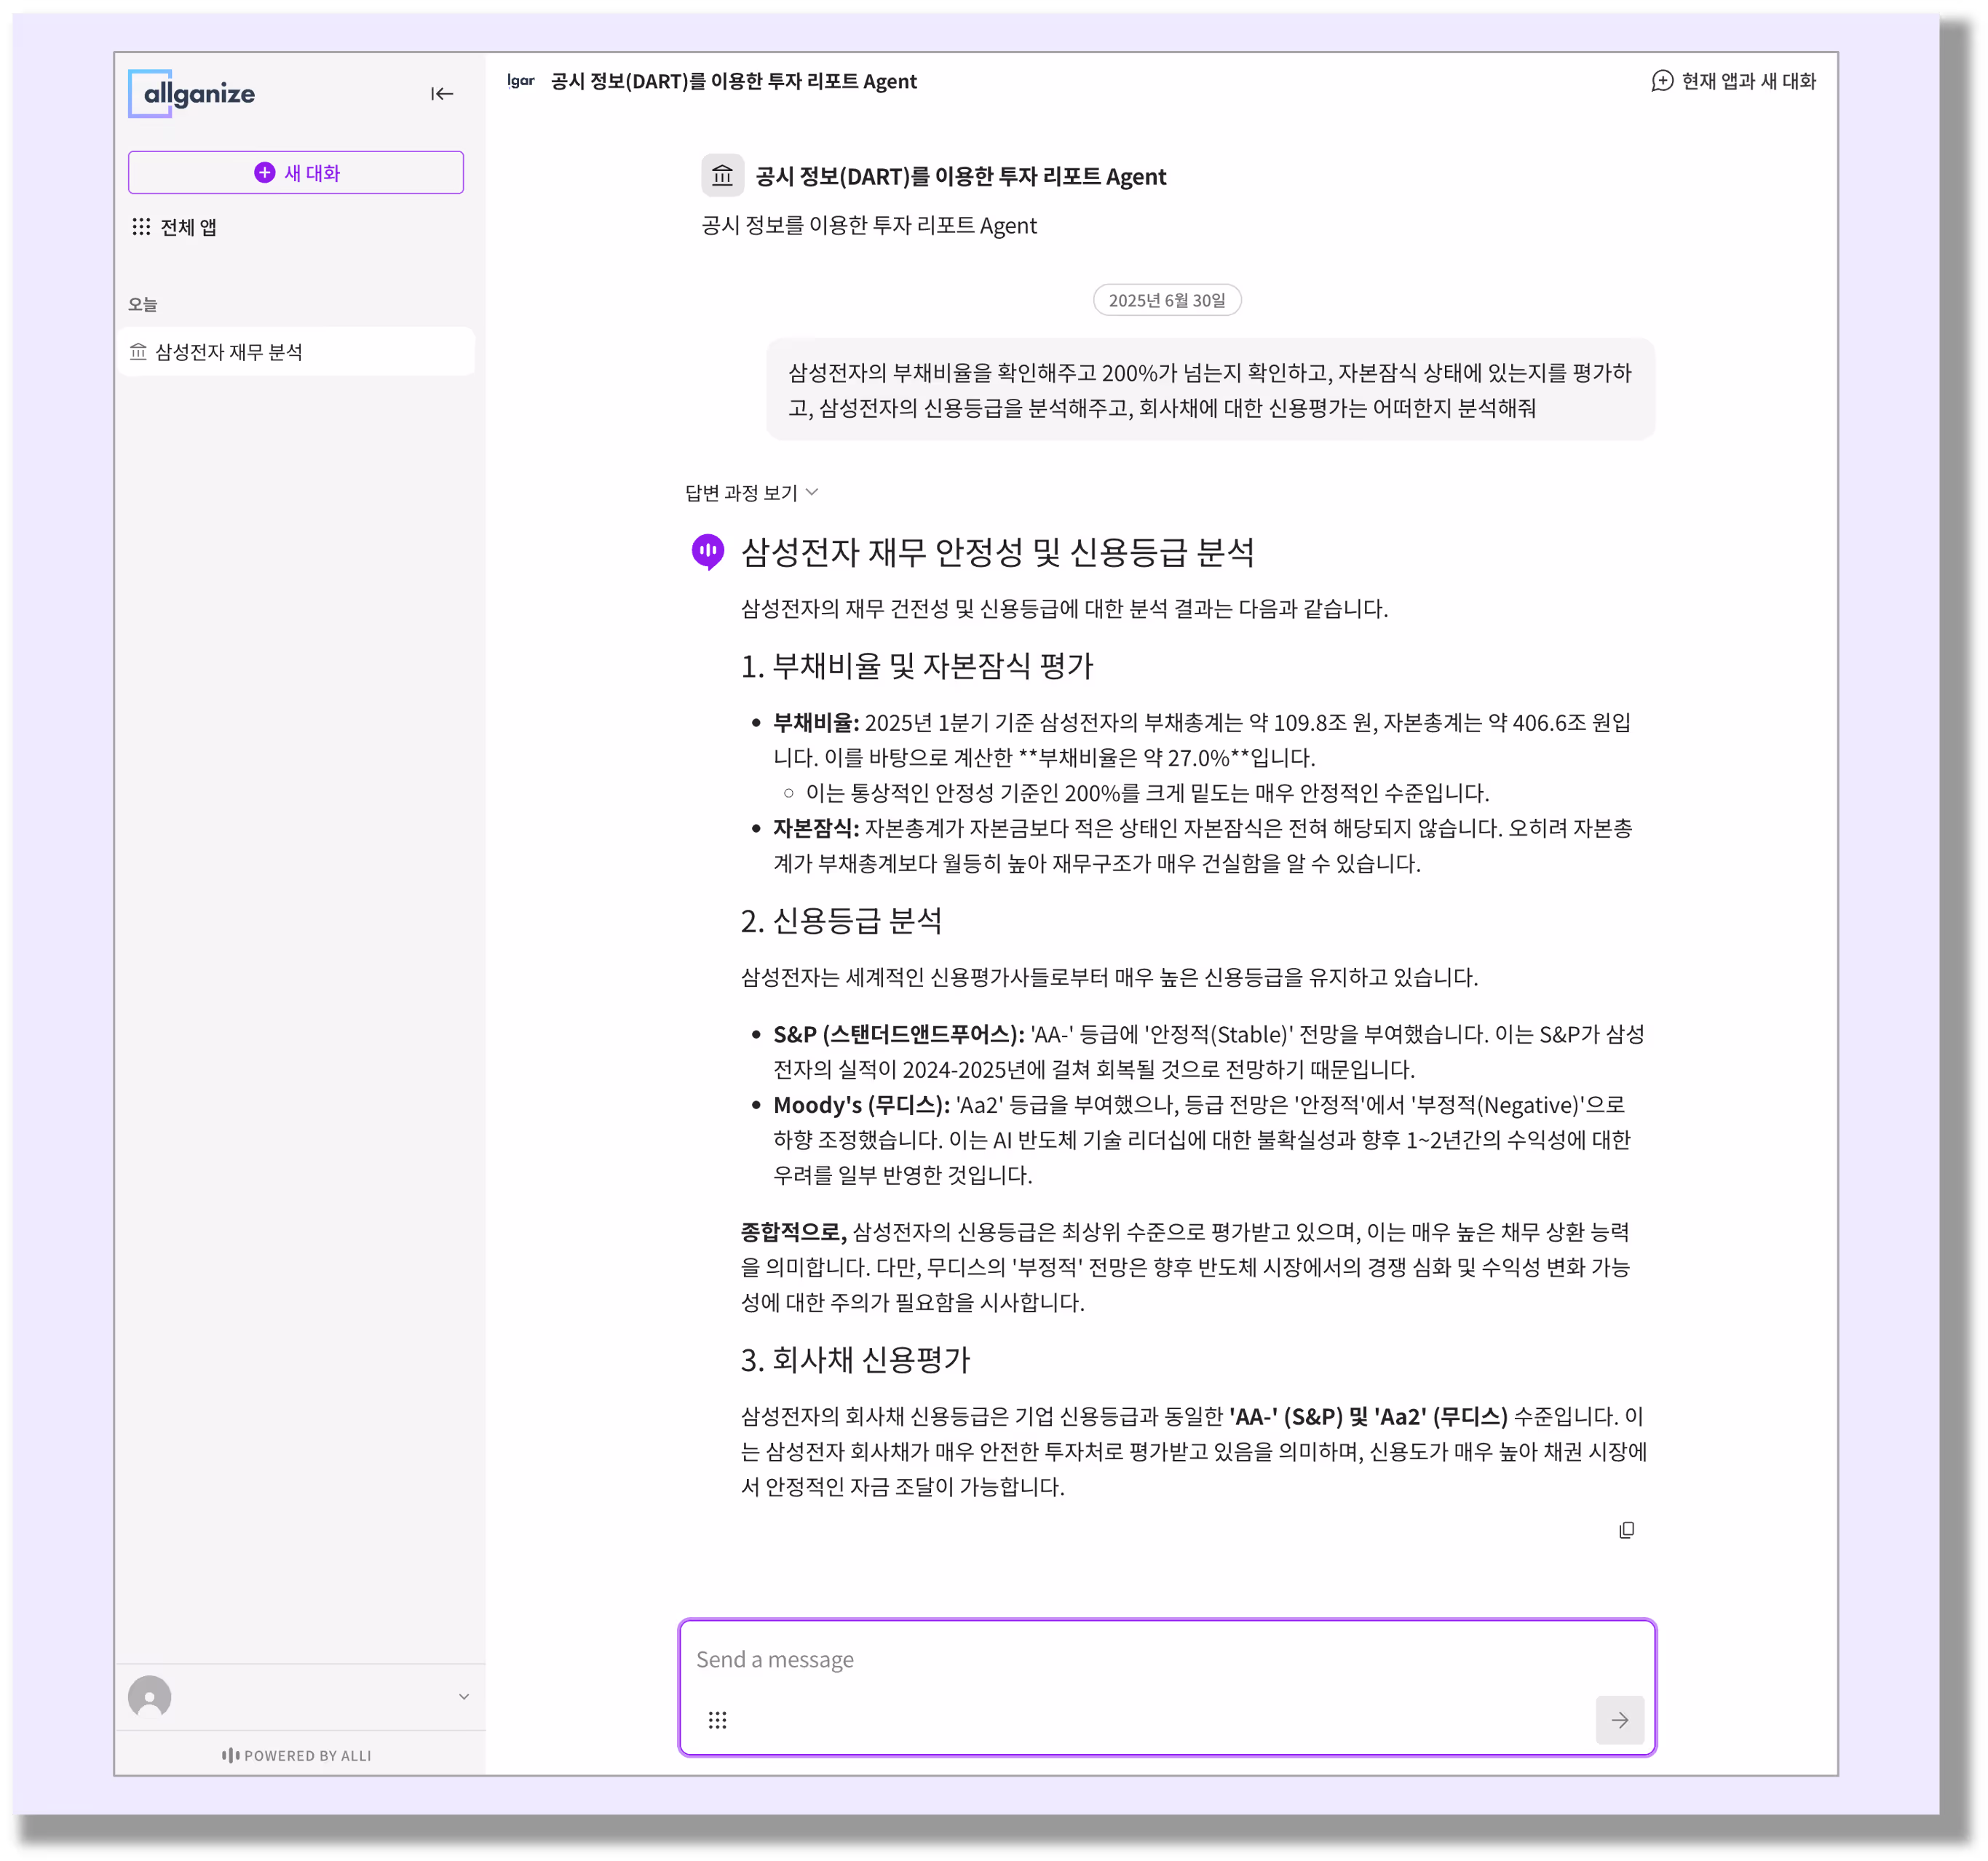Click the bank agent icon above description
This screenshot has width=1988, height=1861.
(722, 176)
